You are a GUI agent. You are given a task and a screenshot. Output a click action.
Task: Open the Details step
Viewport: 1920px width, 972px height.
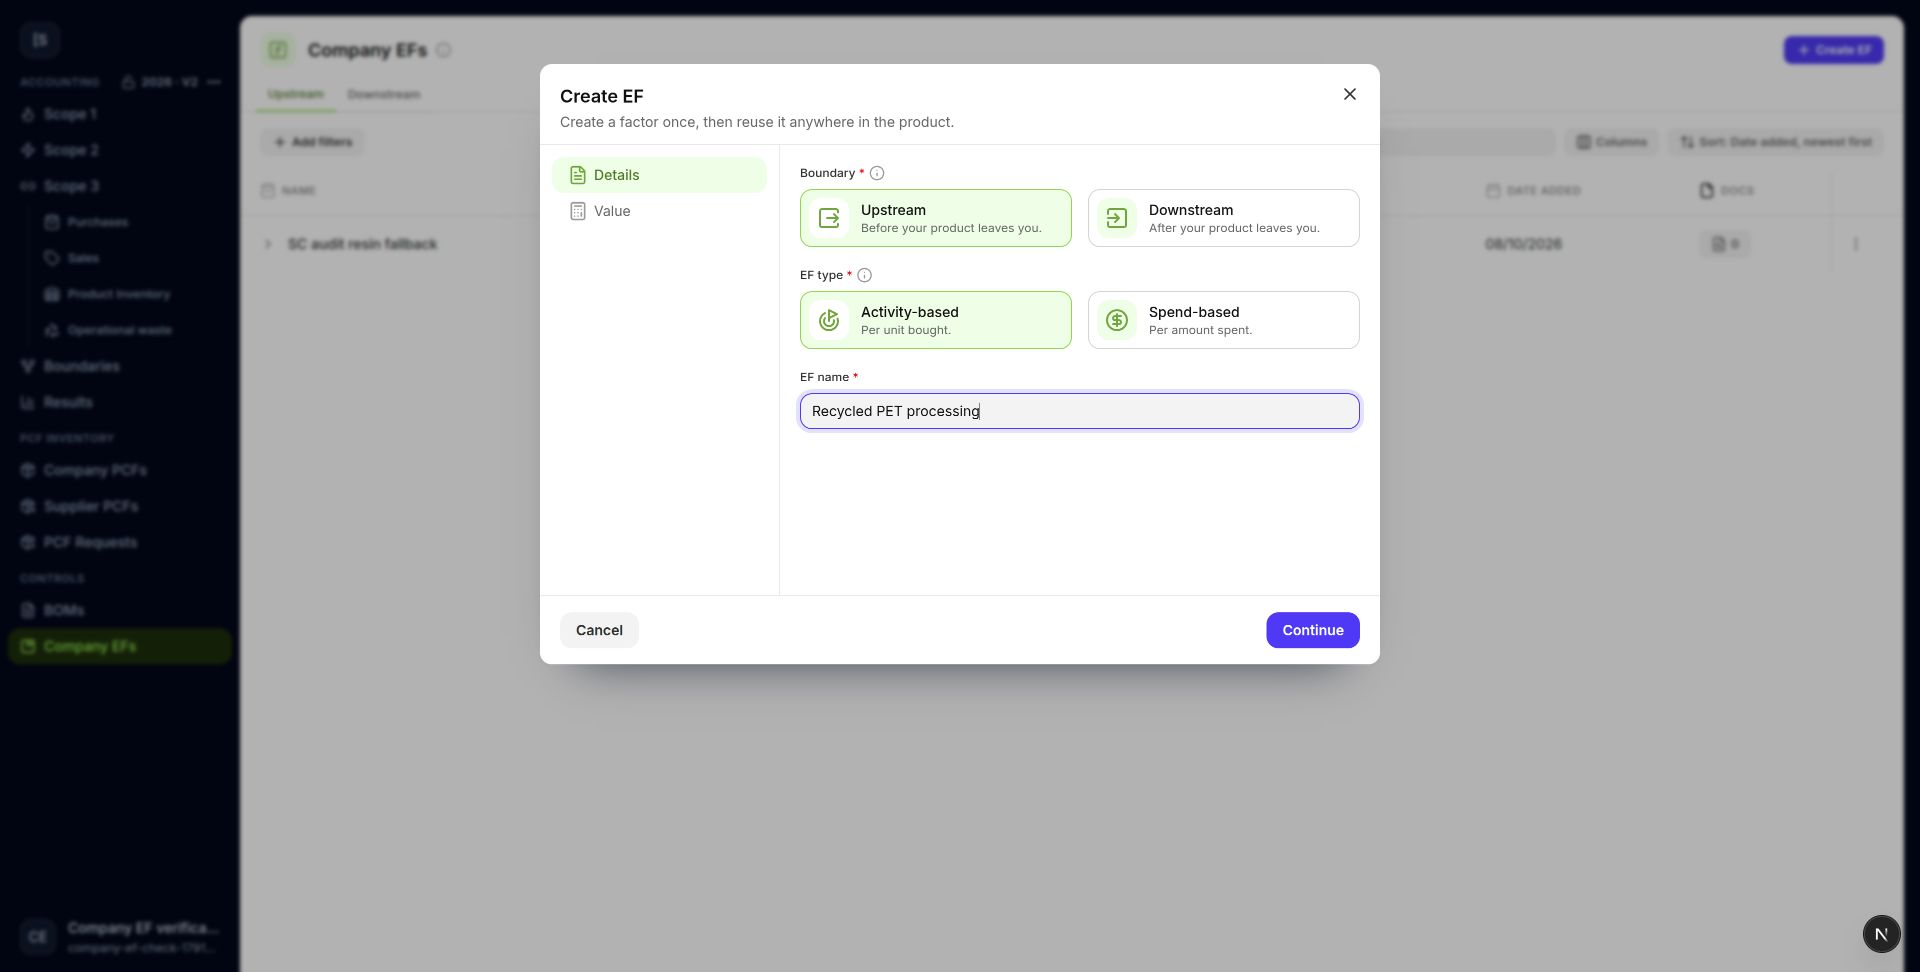pos(659,175)
